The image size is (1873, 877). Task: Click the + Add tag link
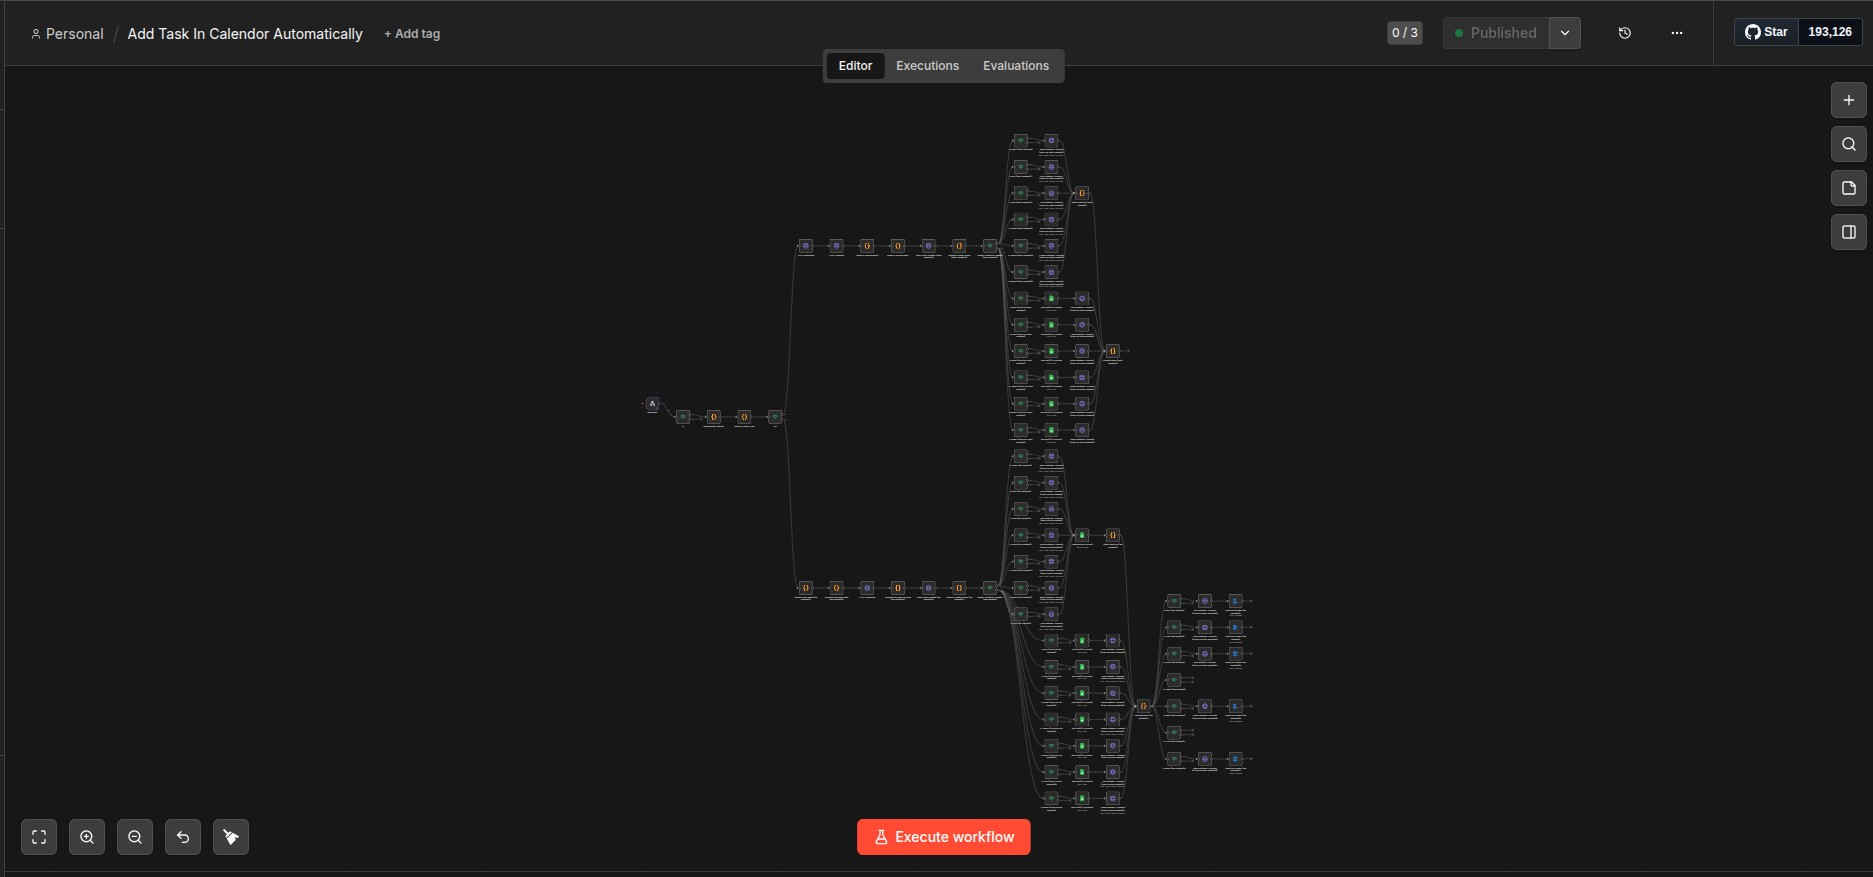pyautogui.click(x=412, y=34)
